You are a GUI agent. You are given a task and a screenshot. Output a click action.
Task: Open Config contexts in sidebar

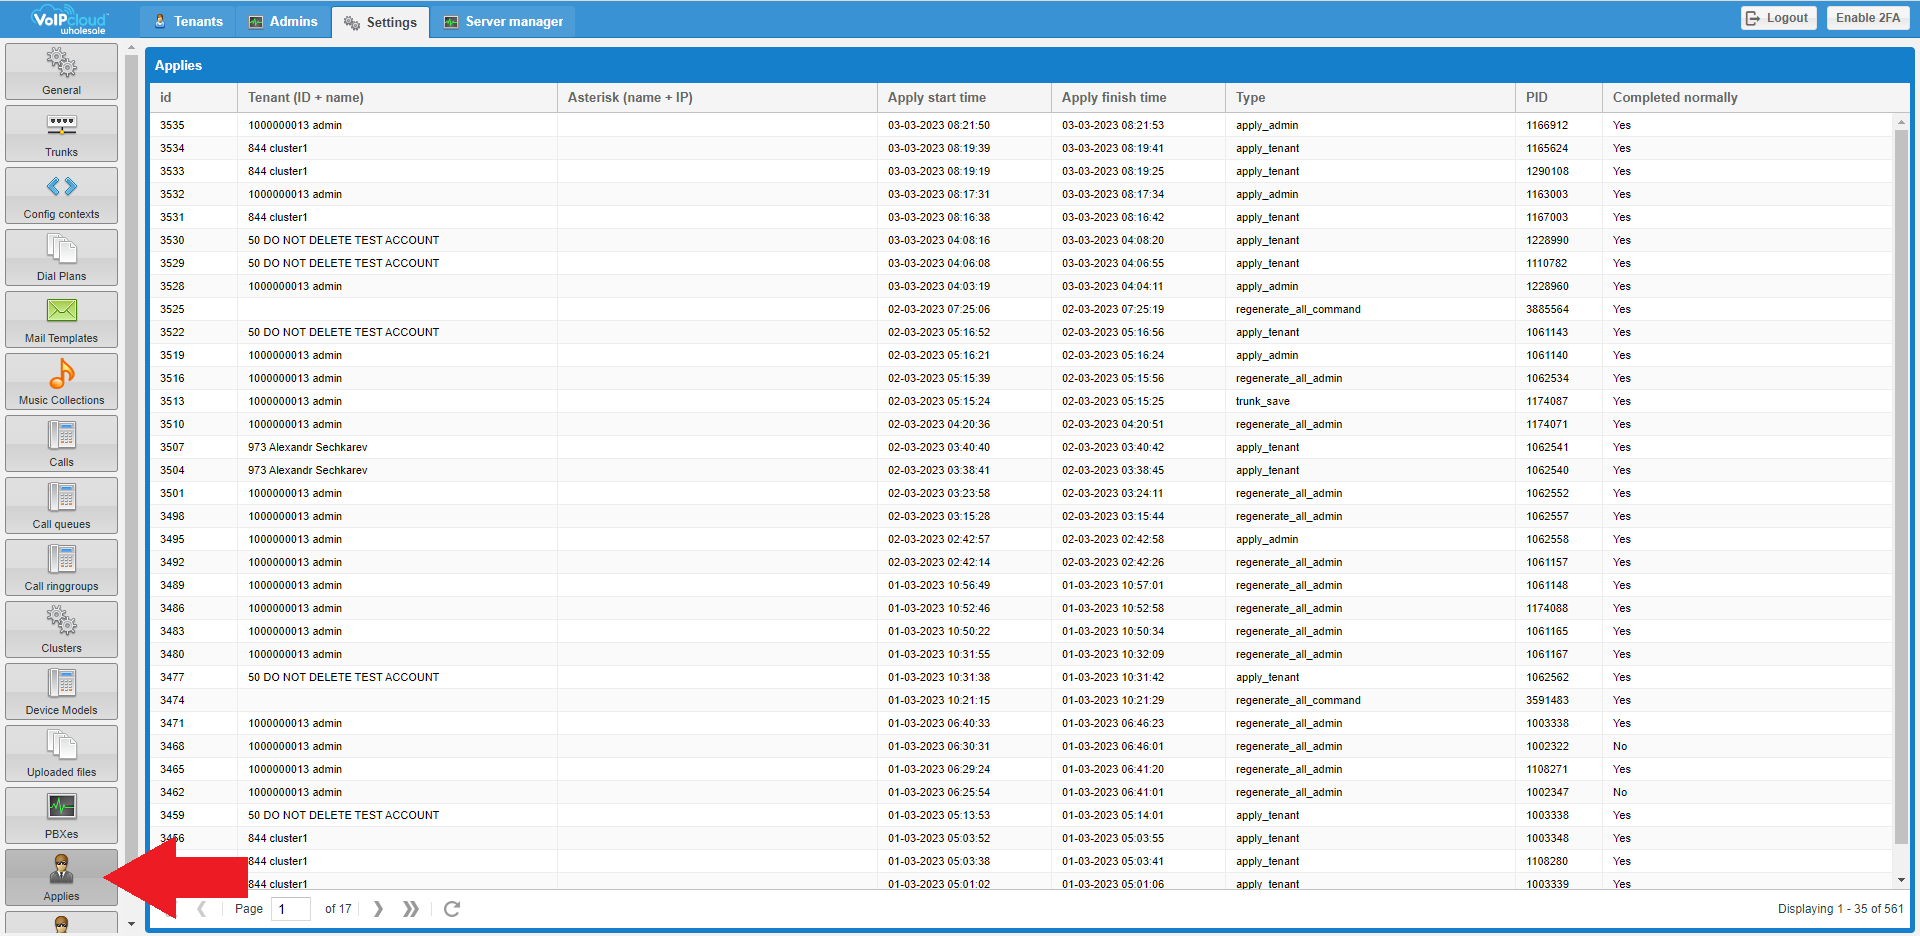click(x=61, y=195)
